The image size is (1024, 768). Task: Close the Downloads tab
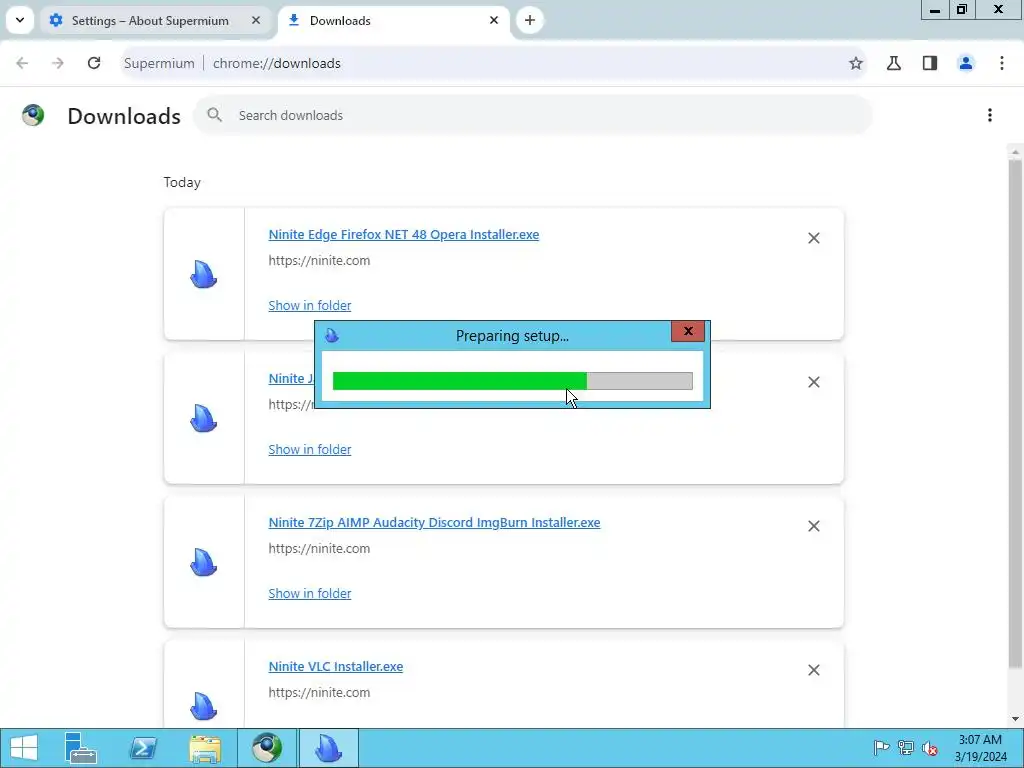(494, 20)
